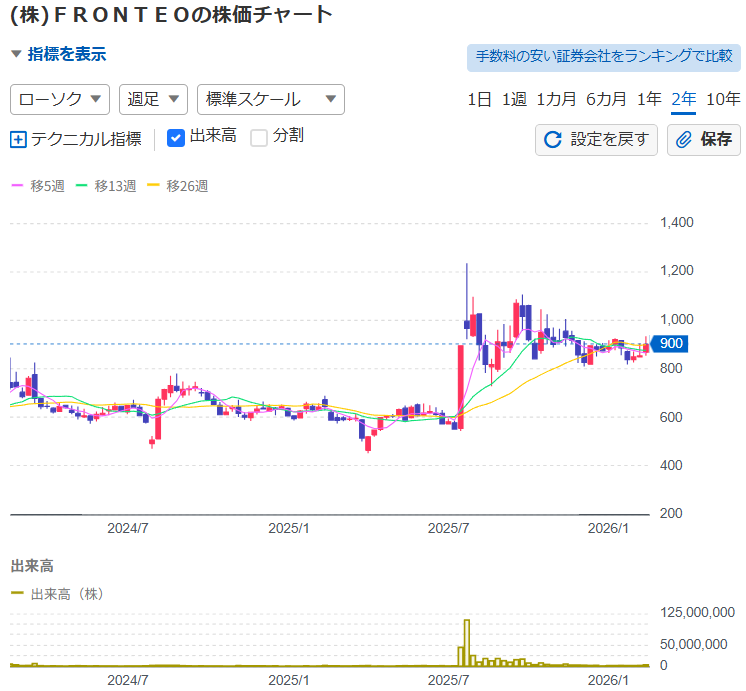Image resolution: width=746 pixels, height=691 pixels.
Task: Select the 6カ月 time range
Action: [x=606, y=99]
